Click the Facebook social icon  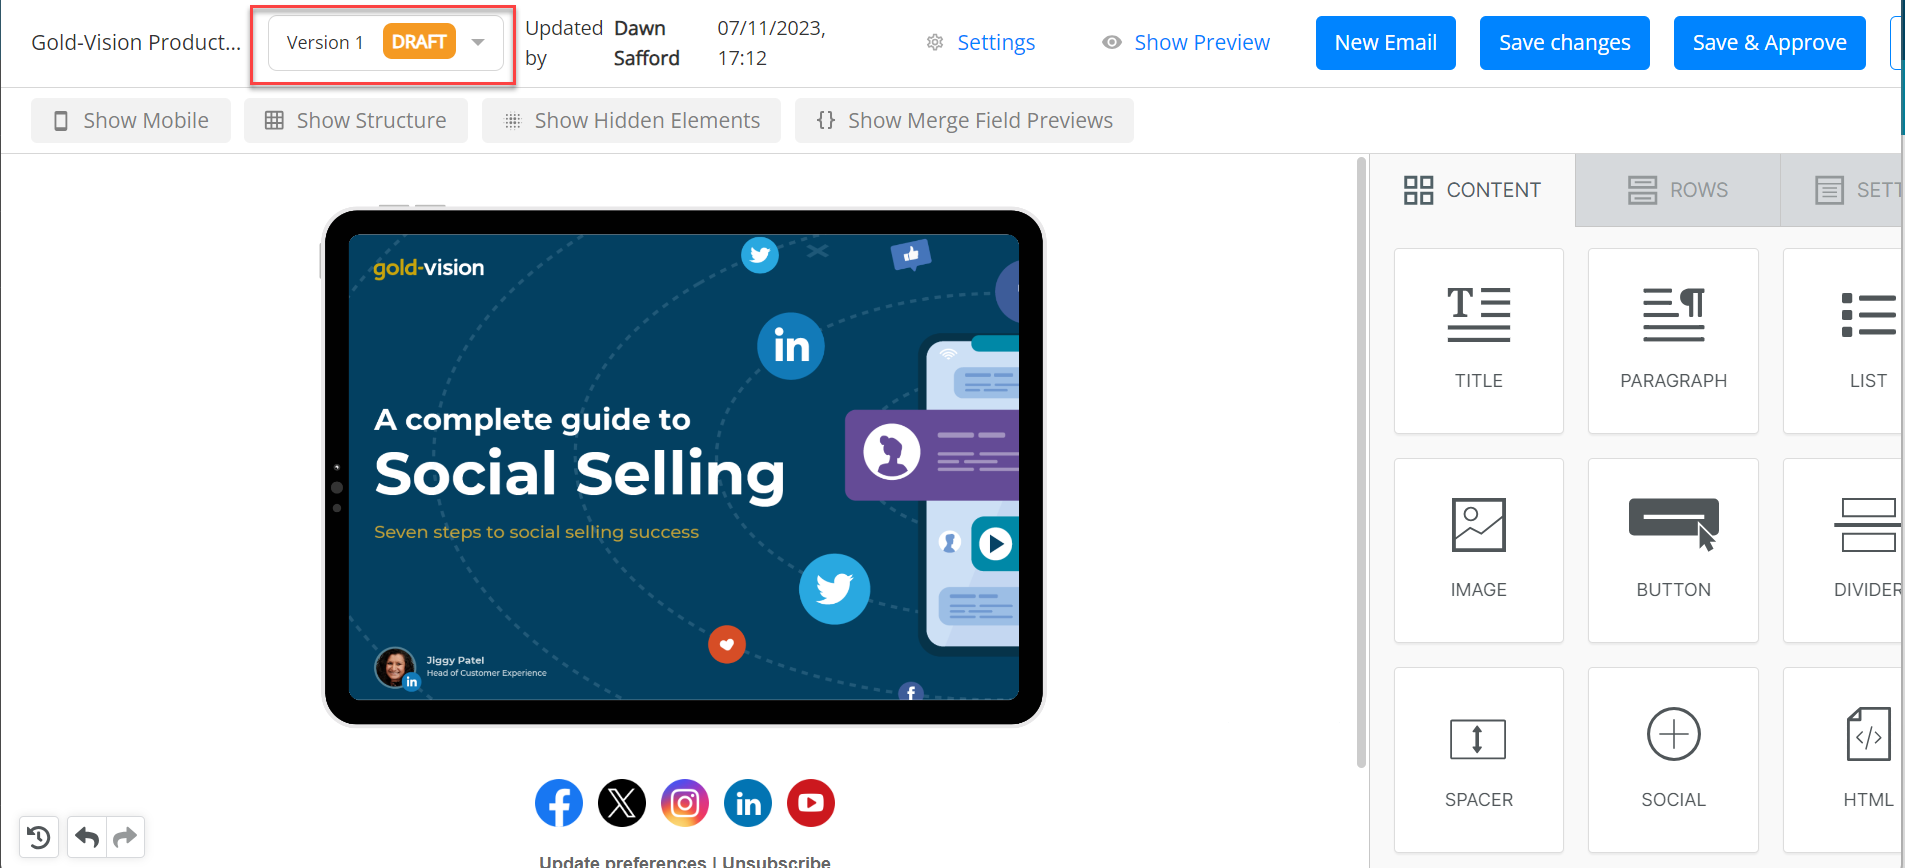tap(559, 803)
